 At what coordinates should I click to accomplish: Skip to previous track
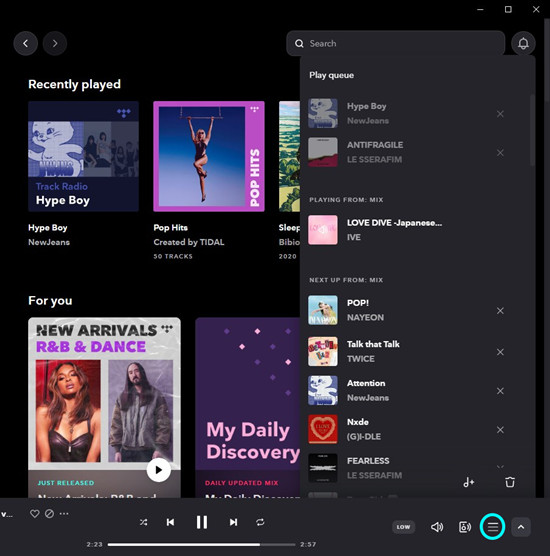coord(171,522)
